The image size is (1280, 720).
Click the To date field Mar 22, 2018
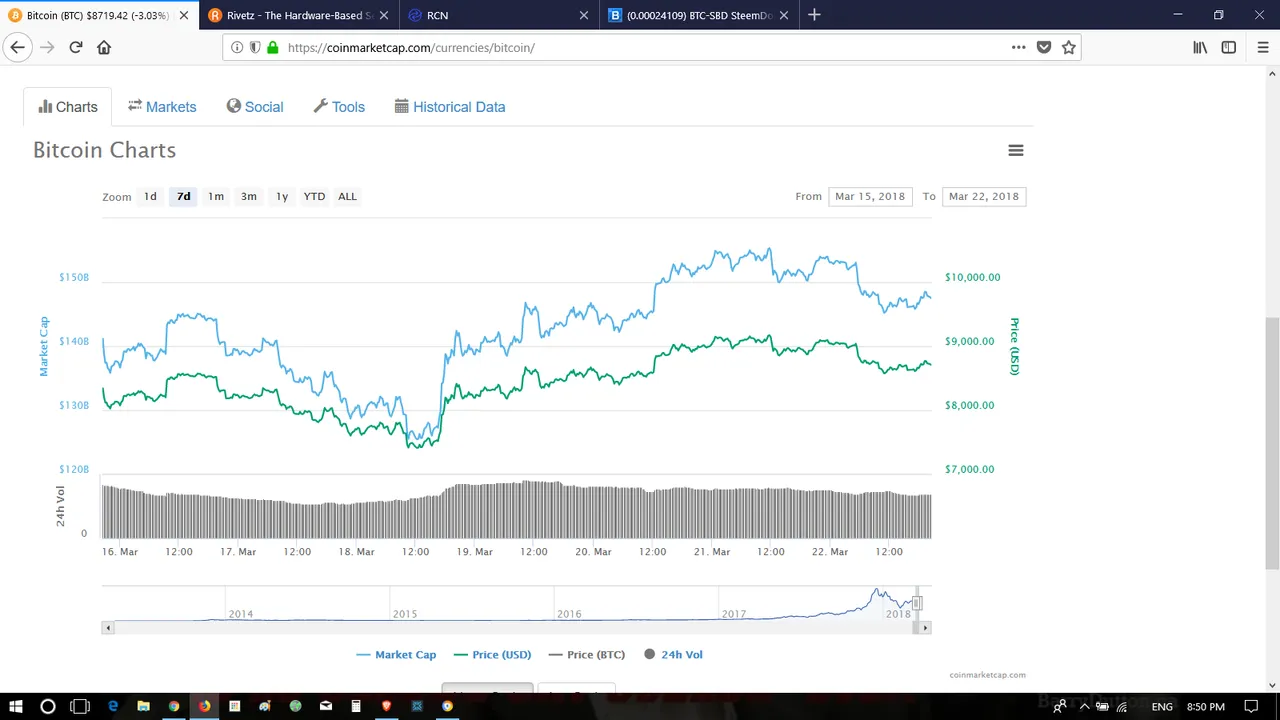click(x=984, y=196)
